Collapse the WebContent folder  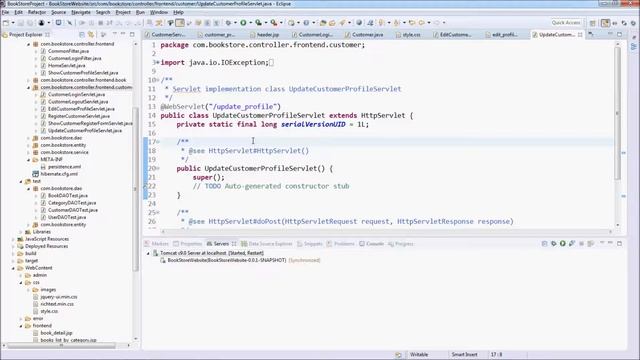click(x=13, y=268)
